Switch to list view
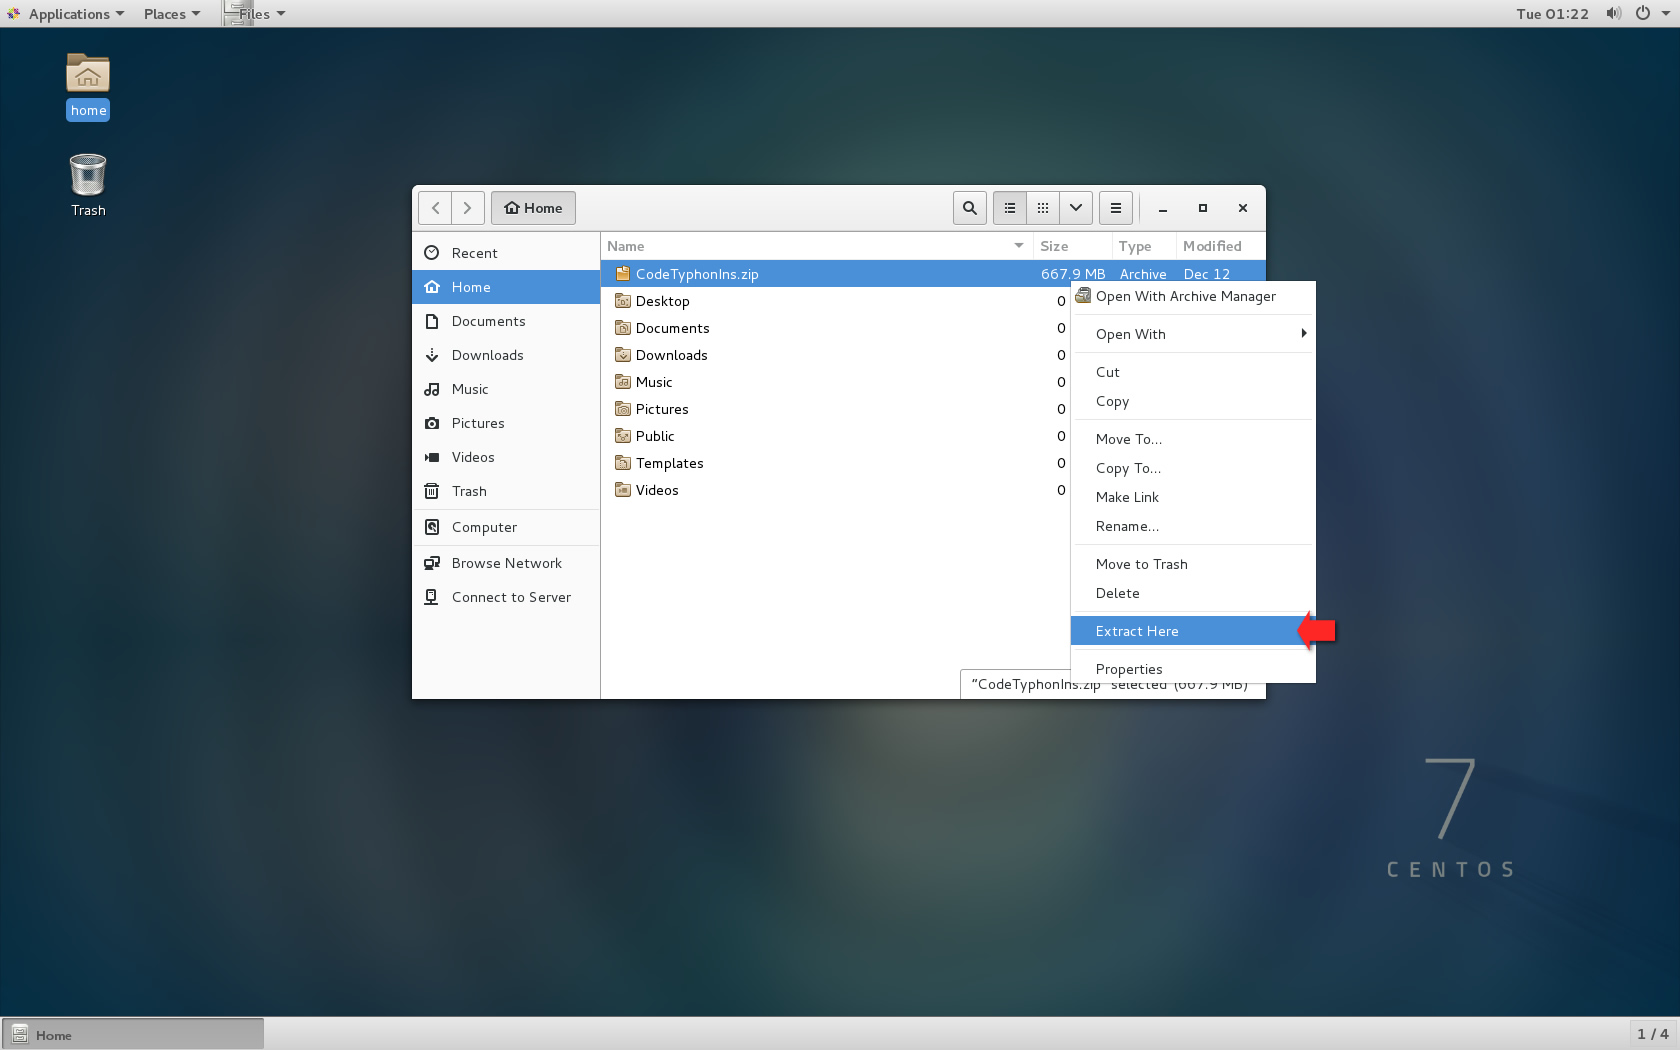Screen dimensions: 1680x1050 click(x=1009, y=208)
